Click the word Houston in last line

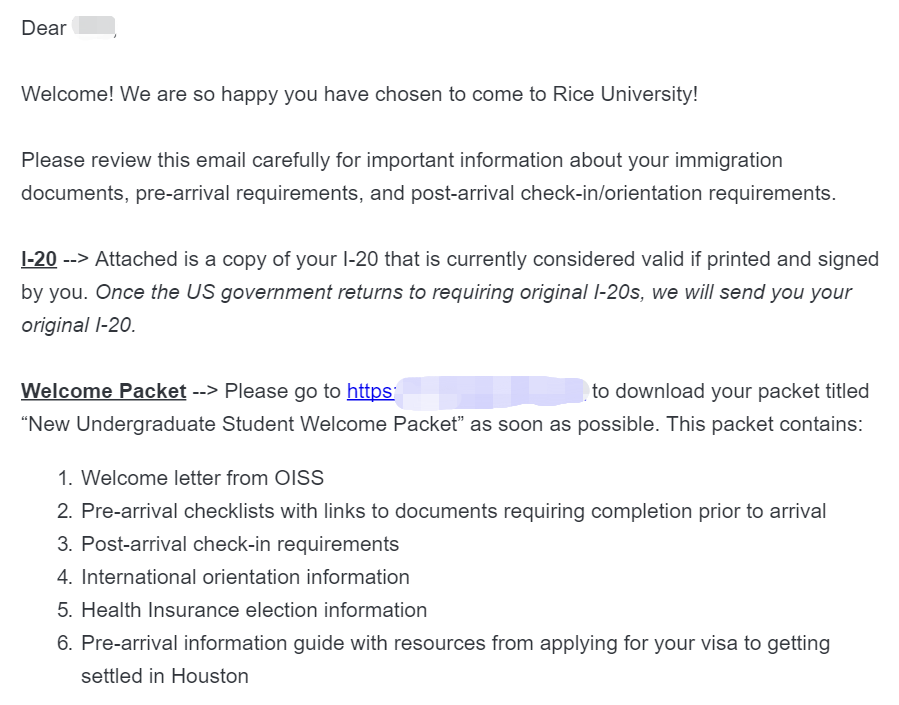coord(210,676)
